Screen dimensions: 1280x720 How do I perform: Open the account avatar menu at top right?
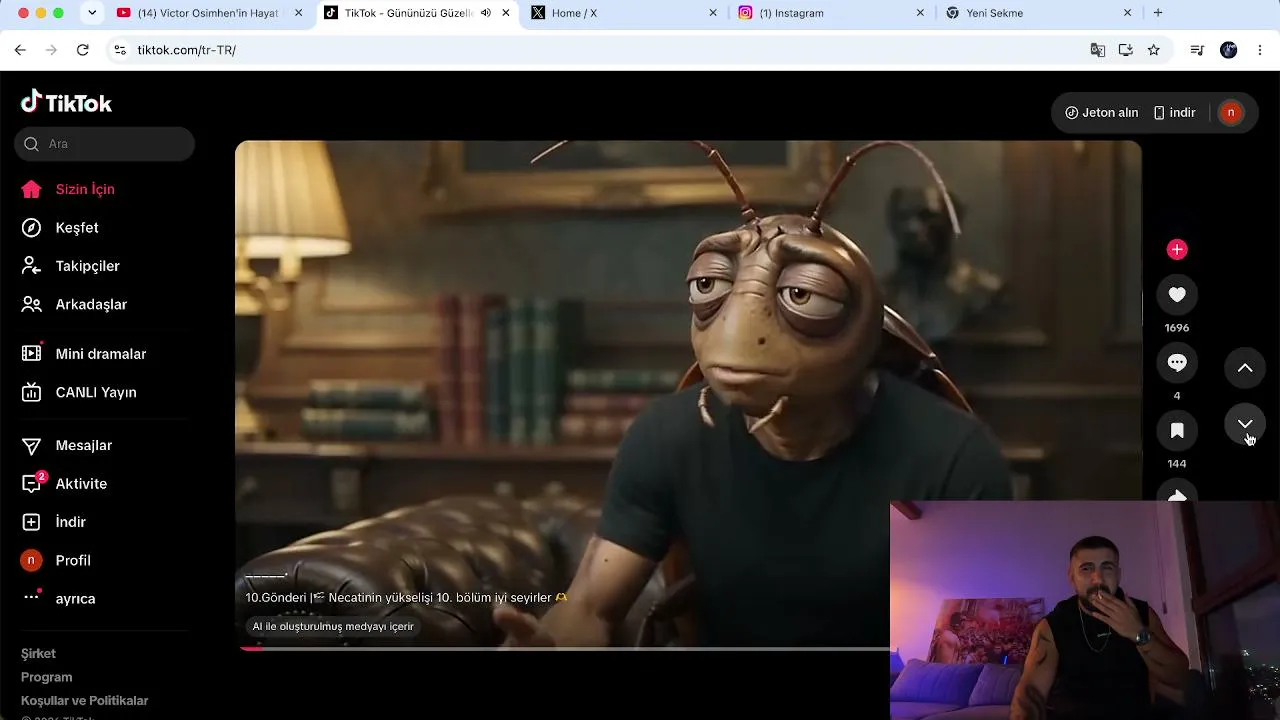click(x=1231, y=113)
